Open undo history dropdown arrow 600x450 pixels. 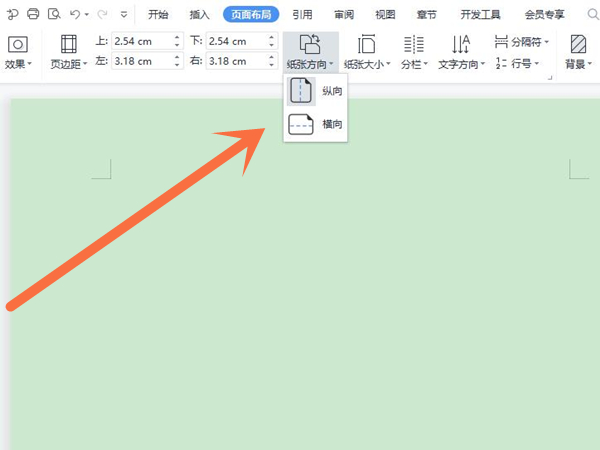point(87,15)
